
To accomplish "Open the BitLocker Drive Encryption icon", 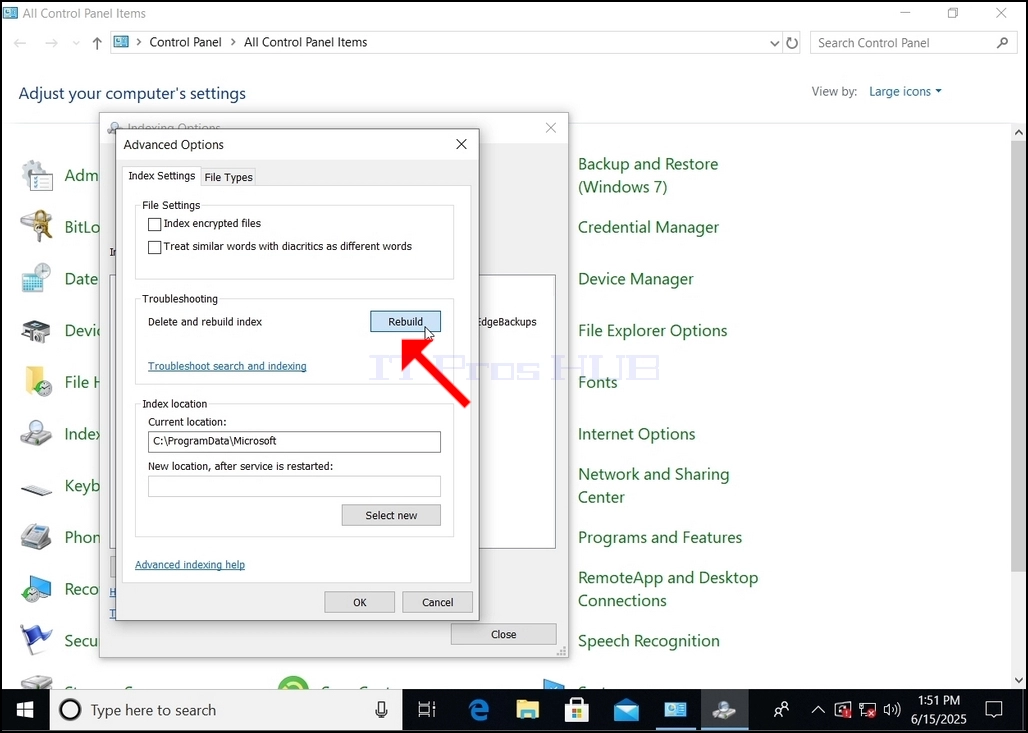I will (37, 227).
